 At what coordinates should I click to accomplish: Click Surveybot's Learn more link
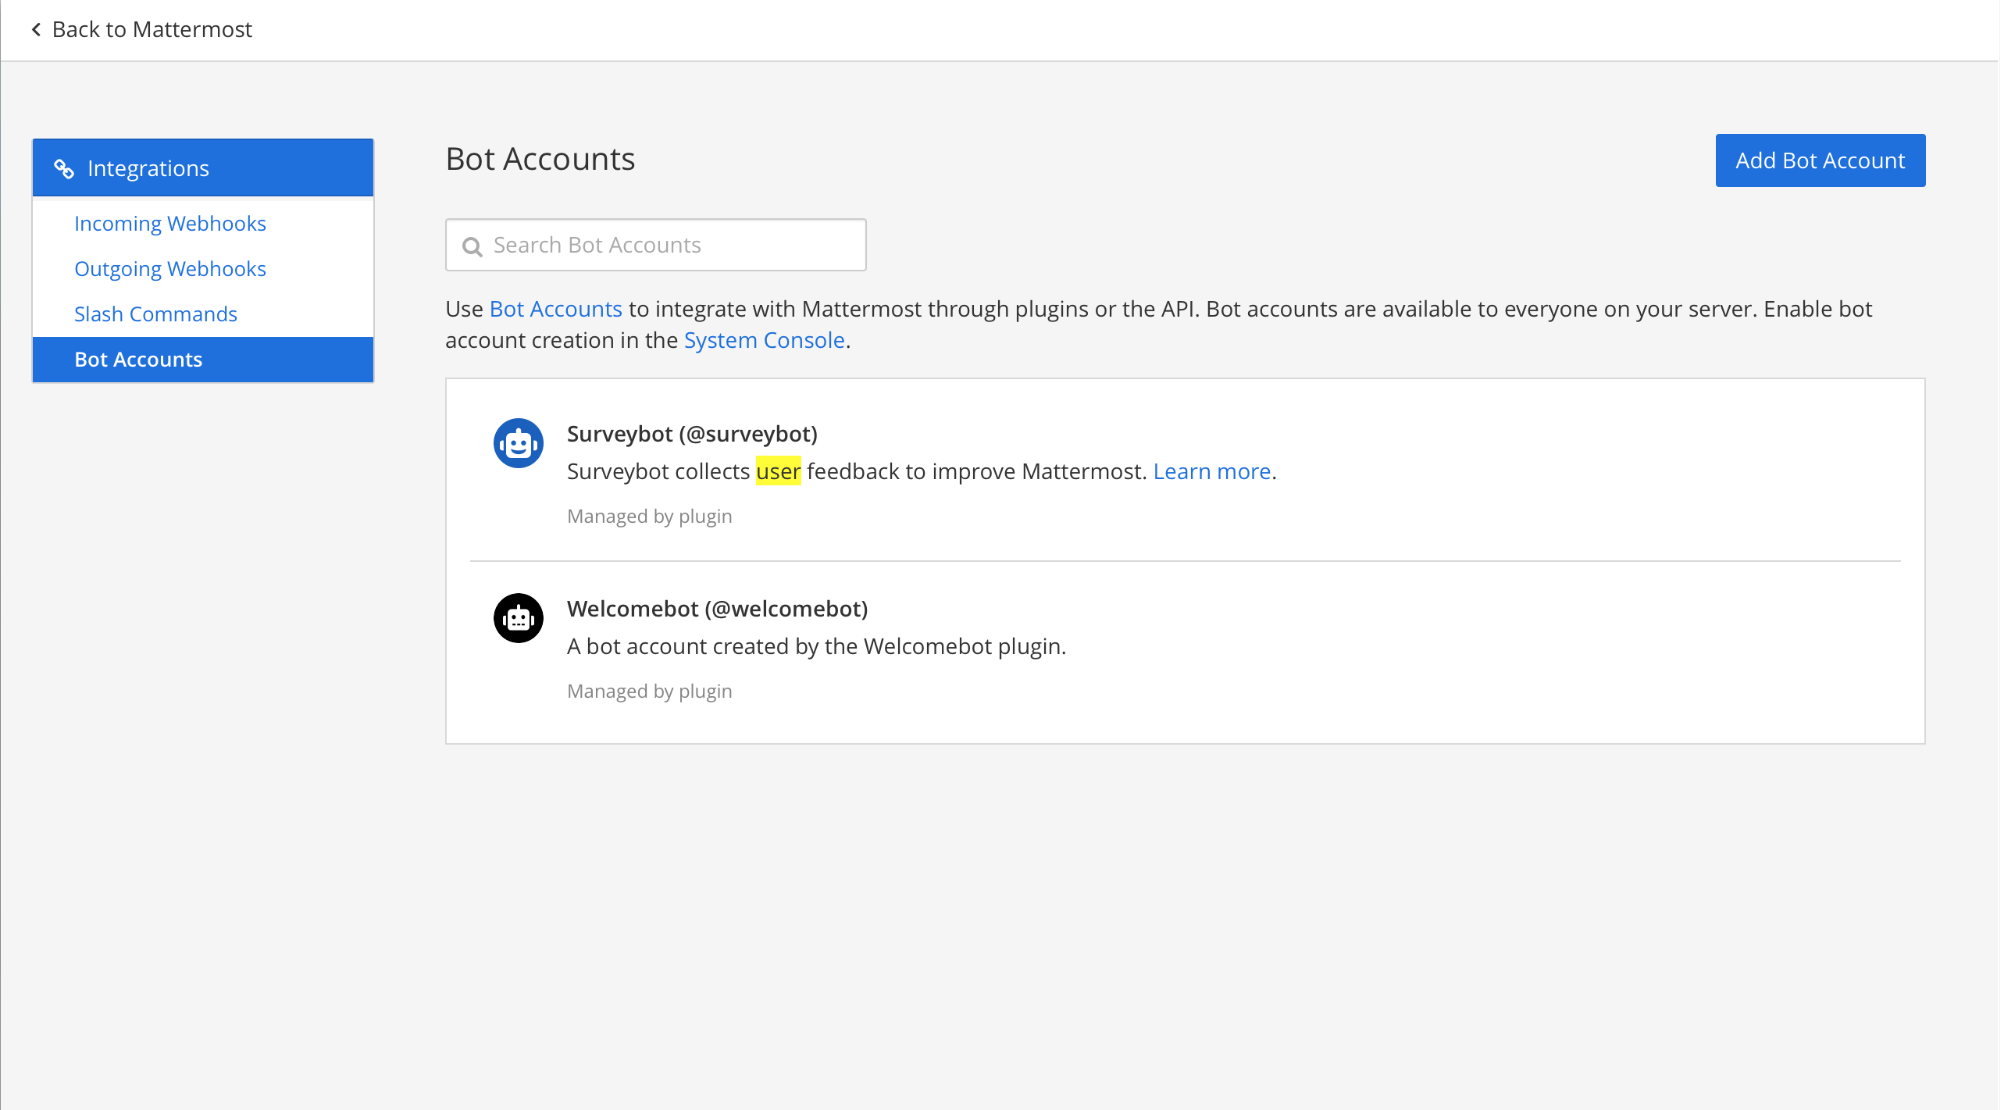[x=1211, y=471]
